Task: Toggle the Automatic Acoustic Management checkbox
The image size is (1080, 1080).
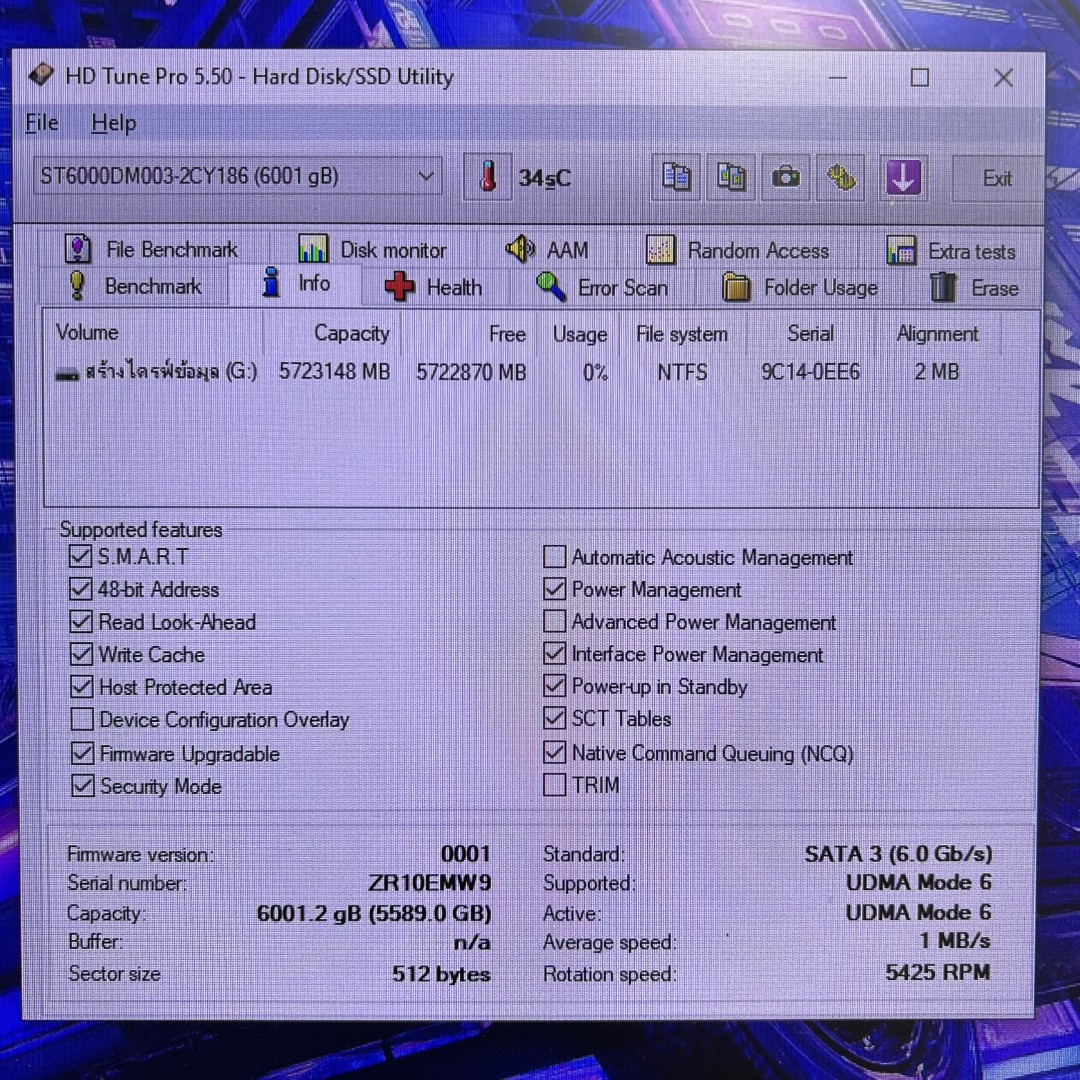Action: click(554, 557)
